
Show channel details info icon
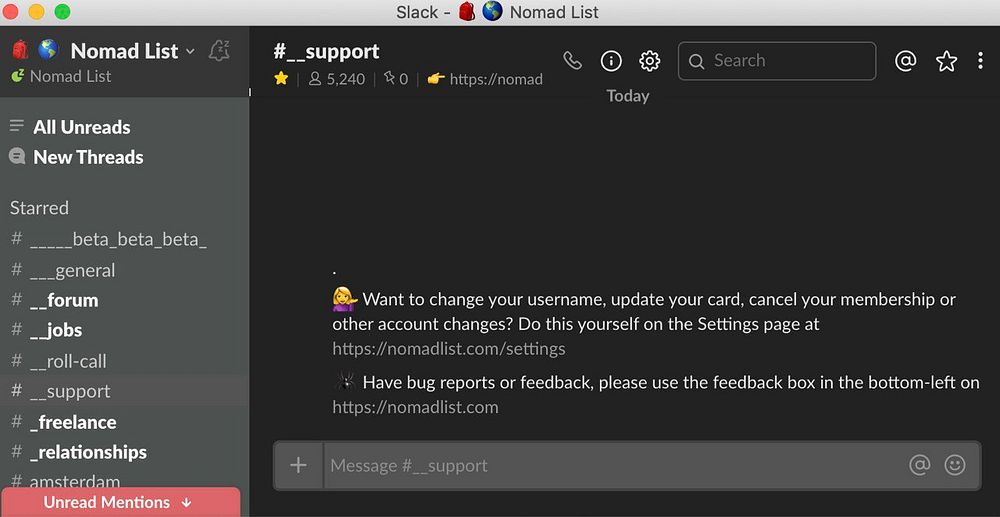[x=611, y=61]
